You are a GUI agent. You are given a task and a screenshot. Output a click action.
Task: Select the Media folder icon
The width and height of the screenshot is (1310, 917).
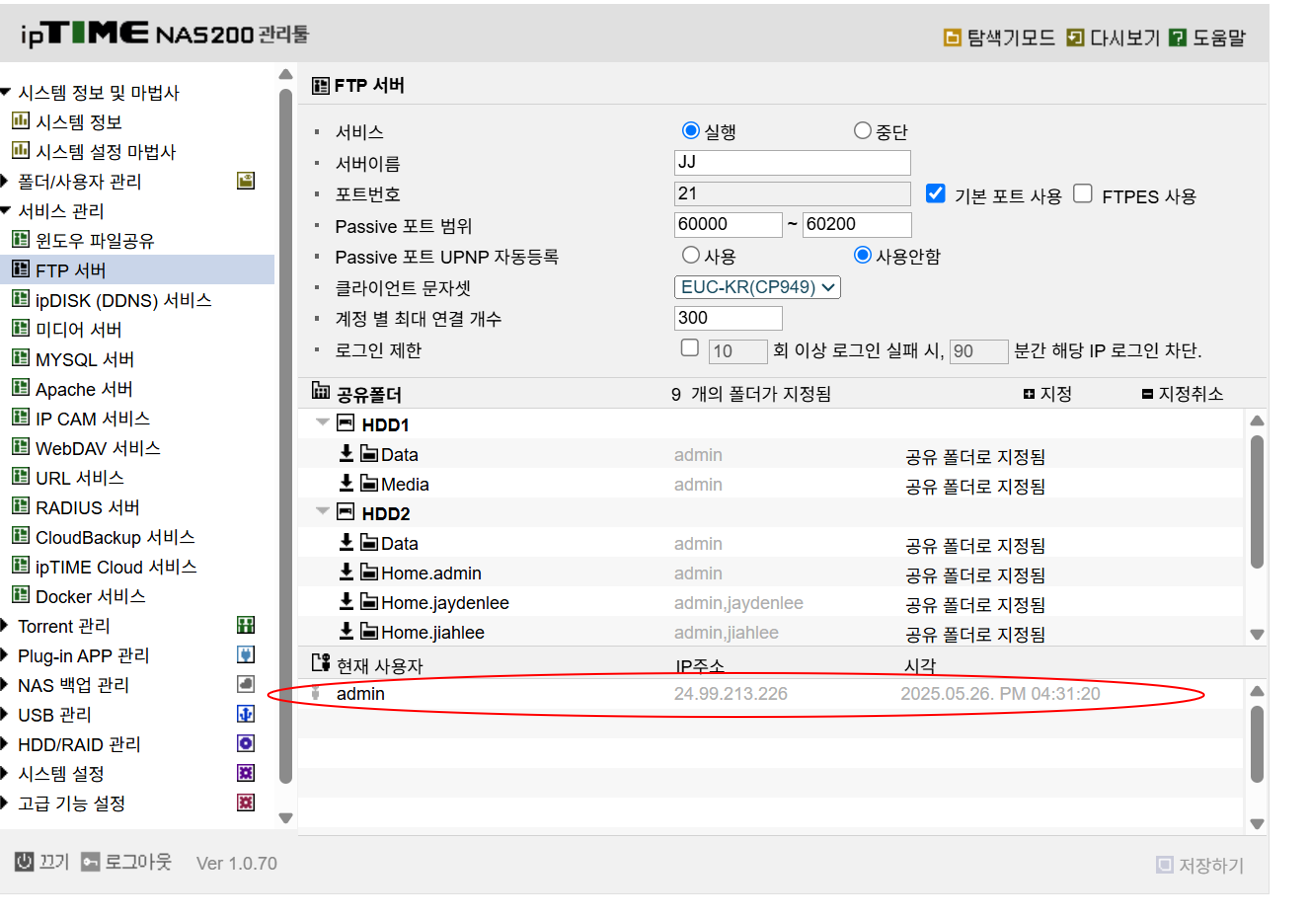coord(370,485)
